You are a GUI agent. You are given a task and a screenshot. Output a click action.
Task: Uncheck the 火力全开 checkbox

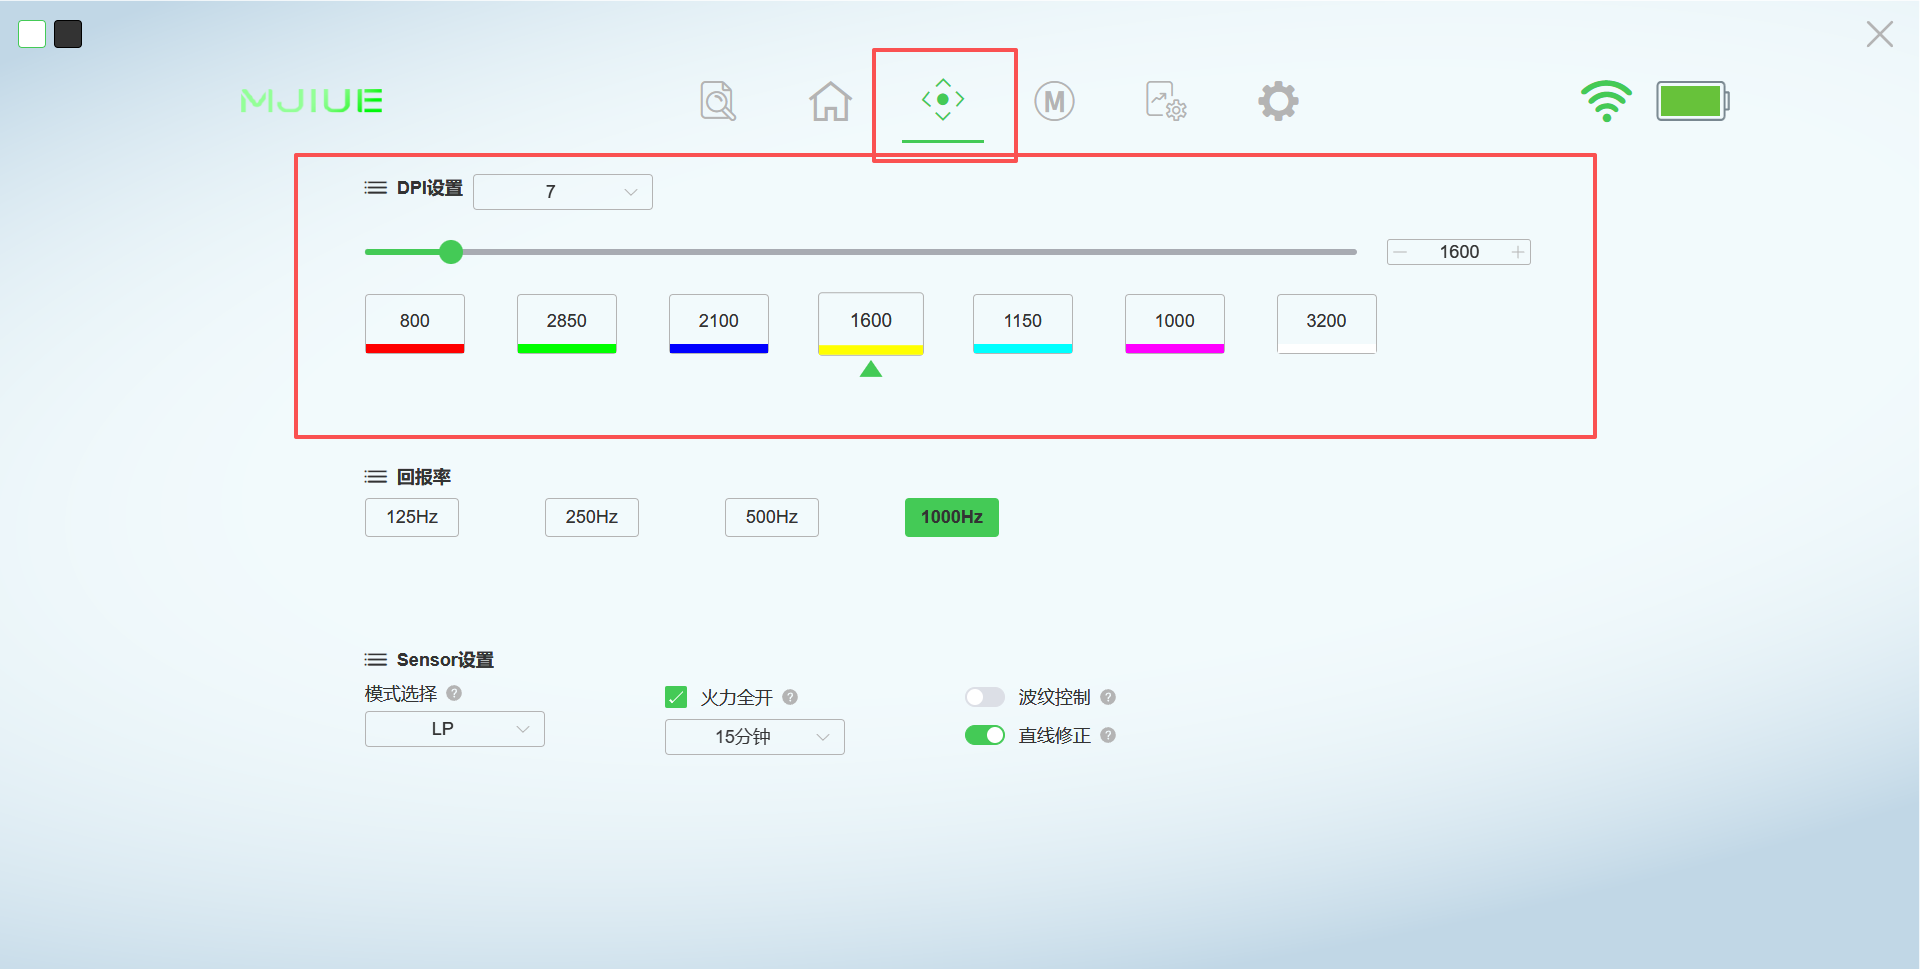click(x=676, y=697)
